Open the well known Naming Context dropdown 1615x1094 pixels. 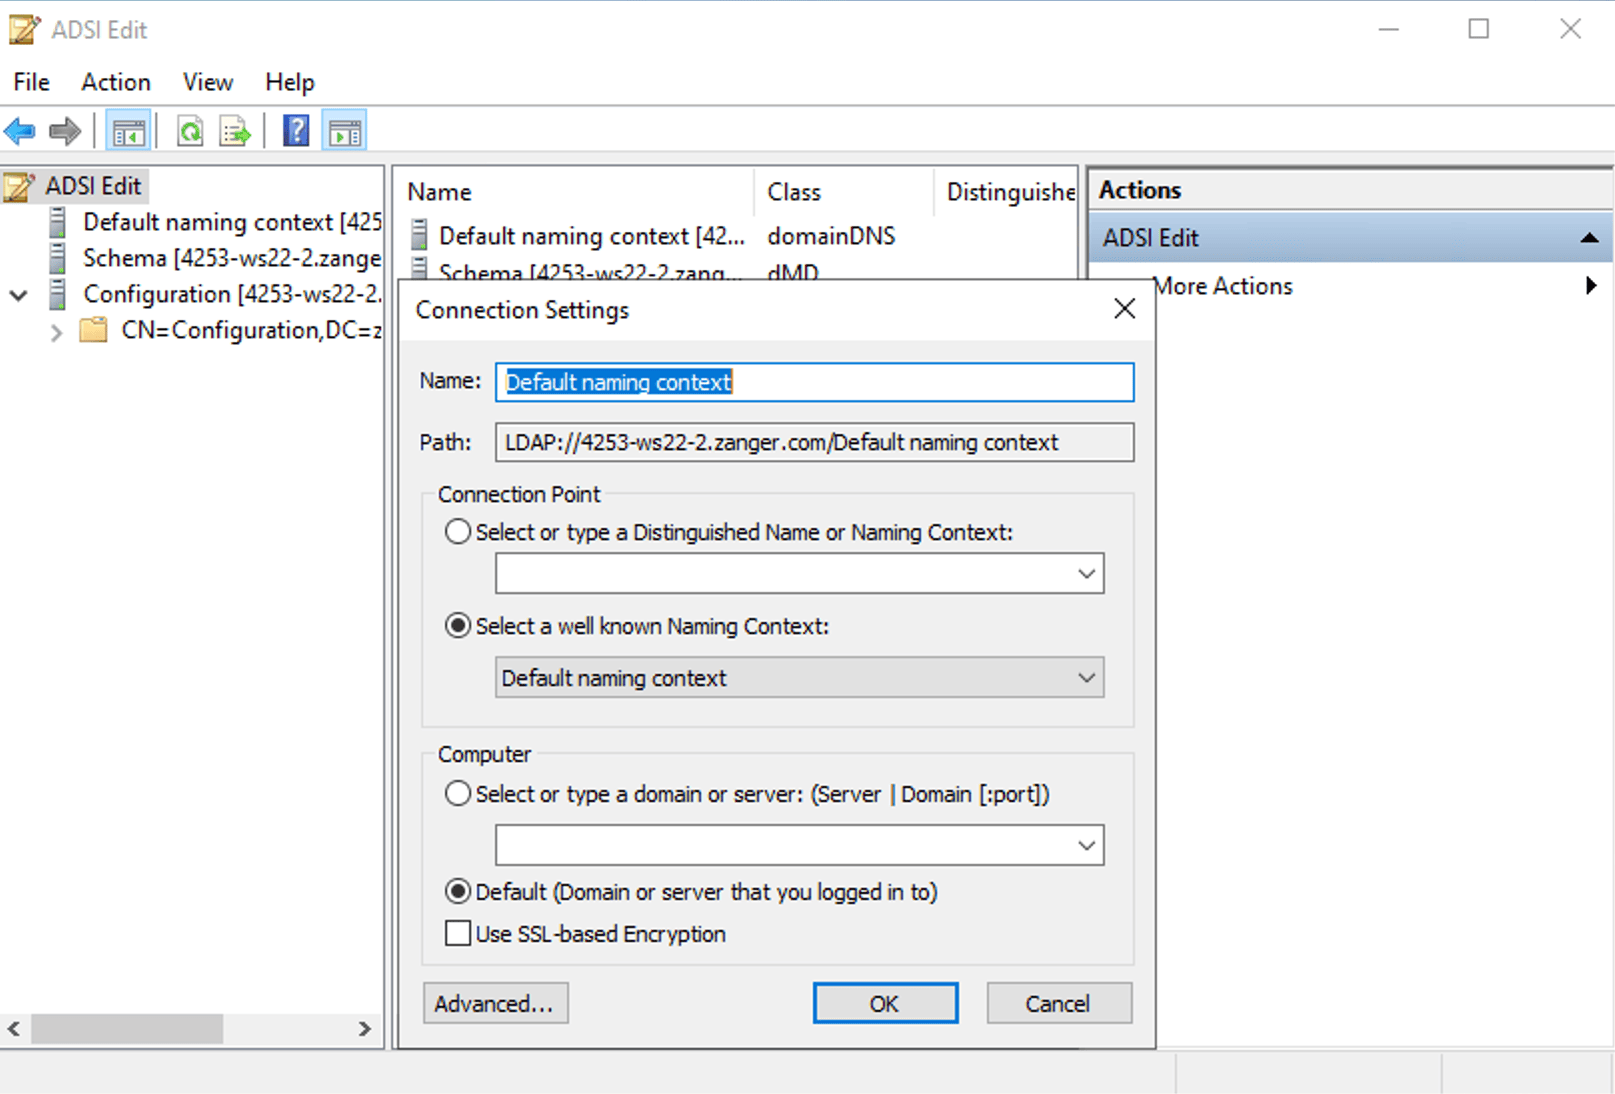pos(1086,677)
